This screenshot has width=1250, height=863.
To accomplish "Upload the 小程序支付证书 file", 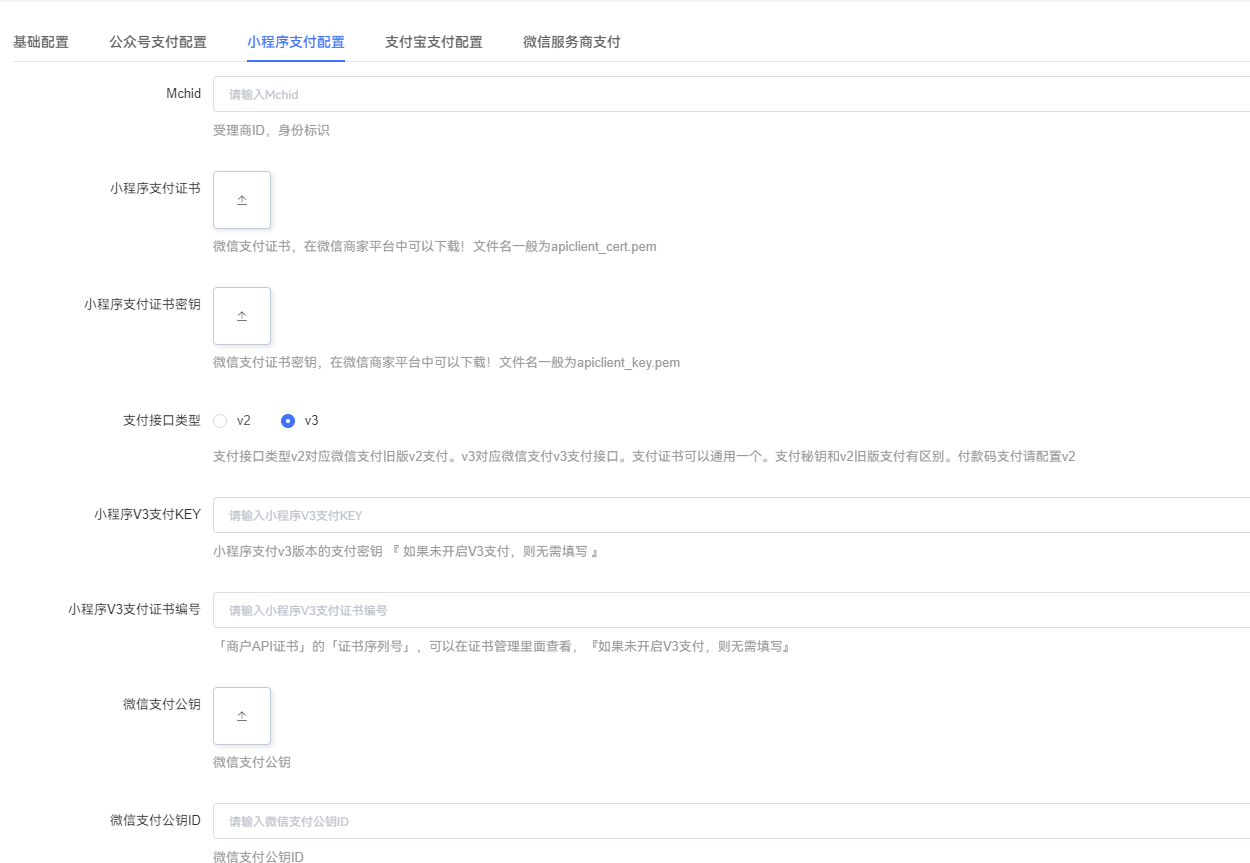I will click(x=242, y=200).
